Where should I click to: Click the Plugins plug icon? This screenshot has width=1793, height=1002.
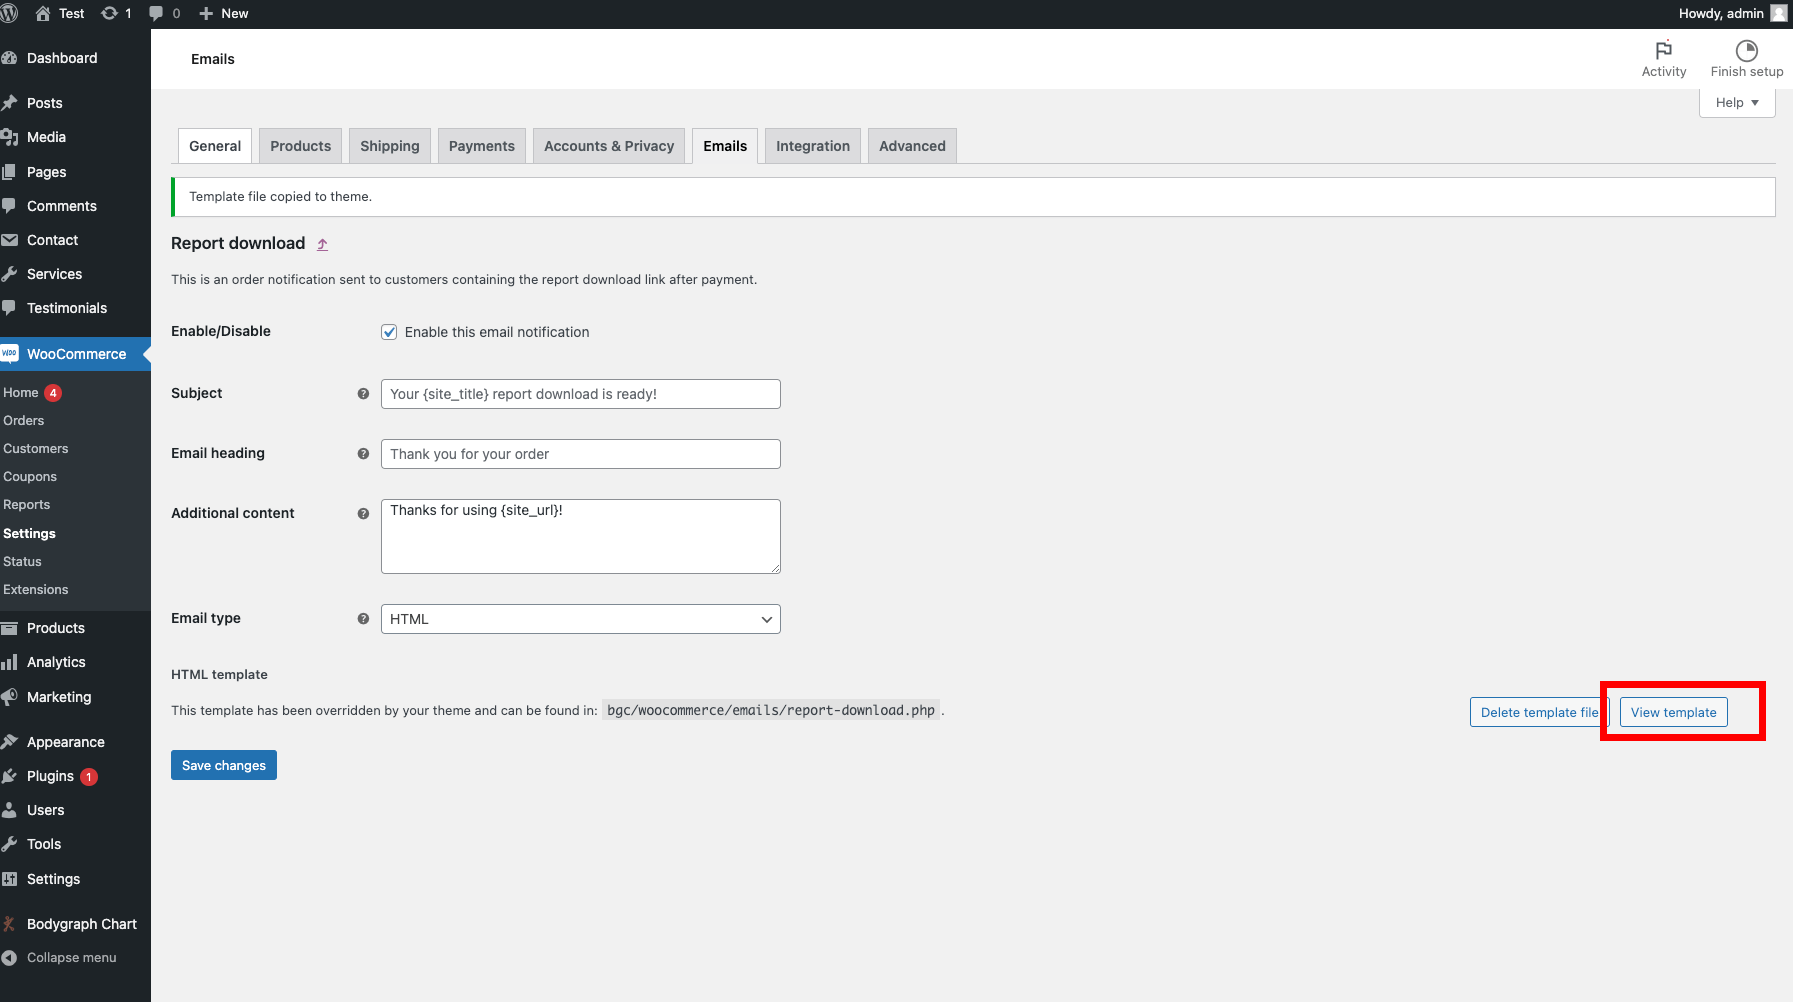click(x=9, y=776)
